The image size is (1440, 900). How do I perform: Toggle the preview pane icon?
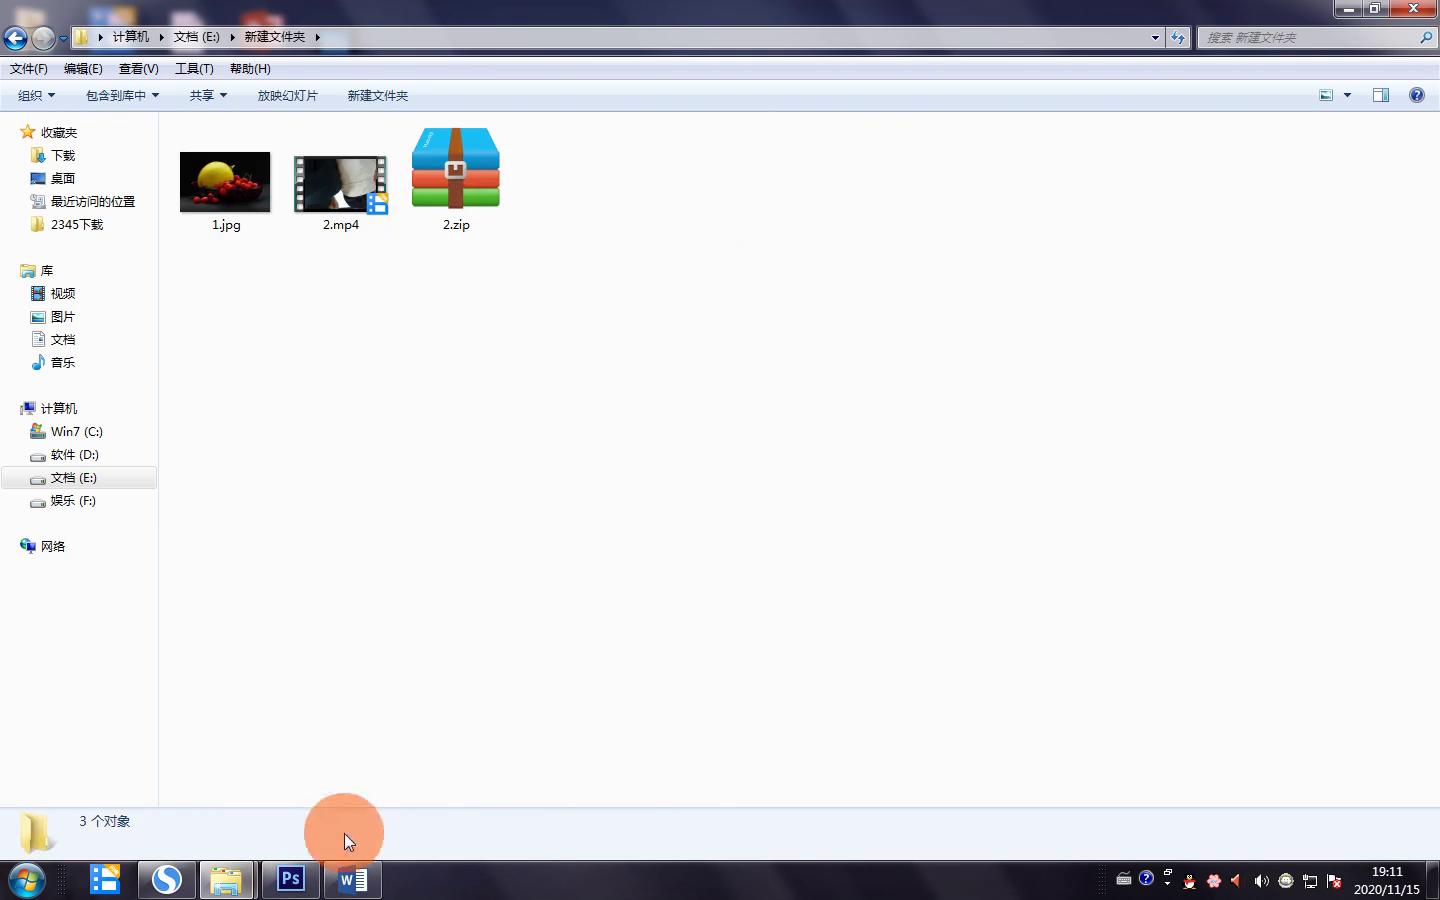pos(1381,95)
